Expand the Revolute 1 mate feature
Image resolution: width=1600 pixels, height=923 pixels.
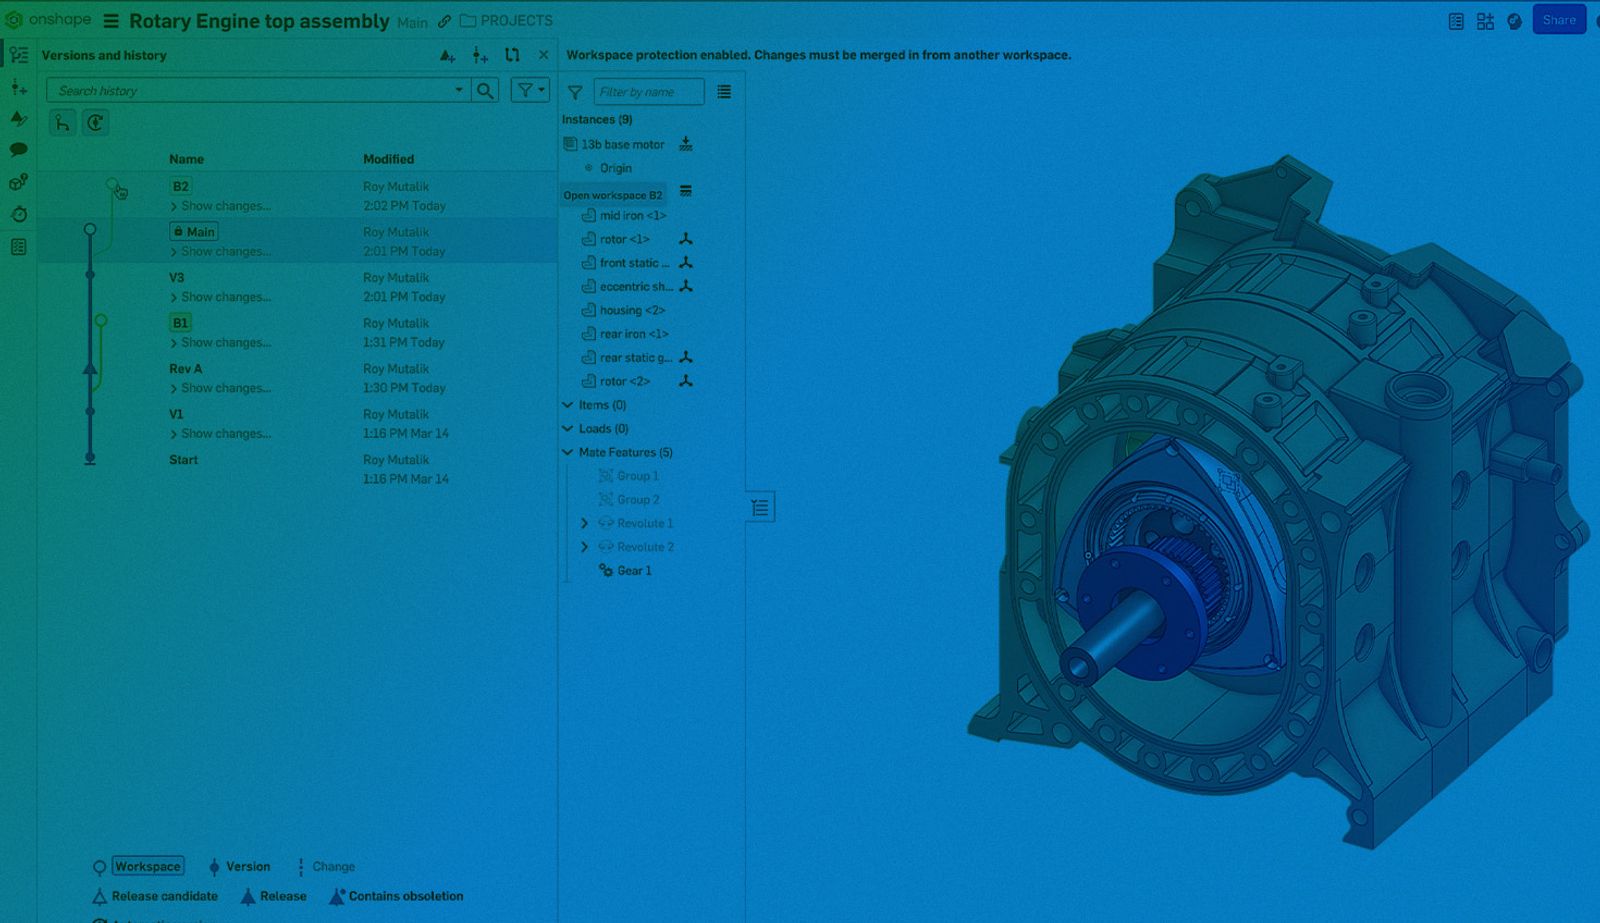click(x=585, y=523)
